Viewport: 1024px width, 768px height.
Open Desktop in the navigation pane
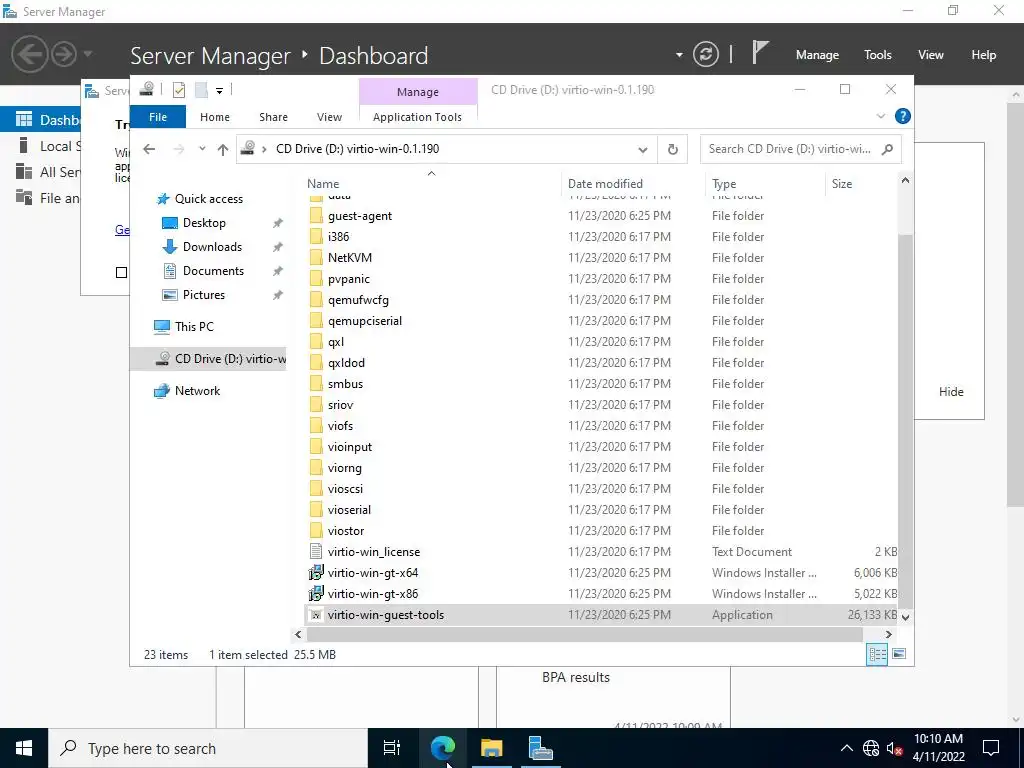(204, 223)
